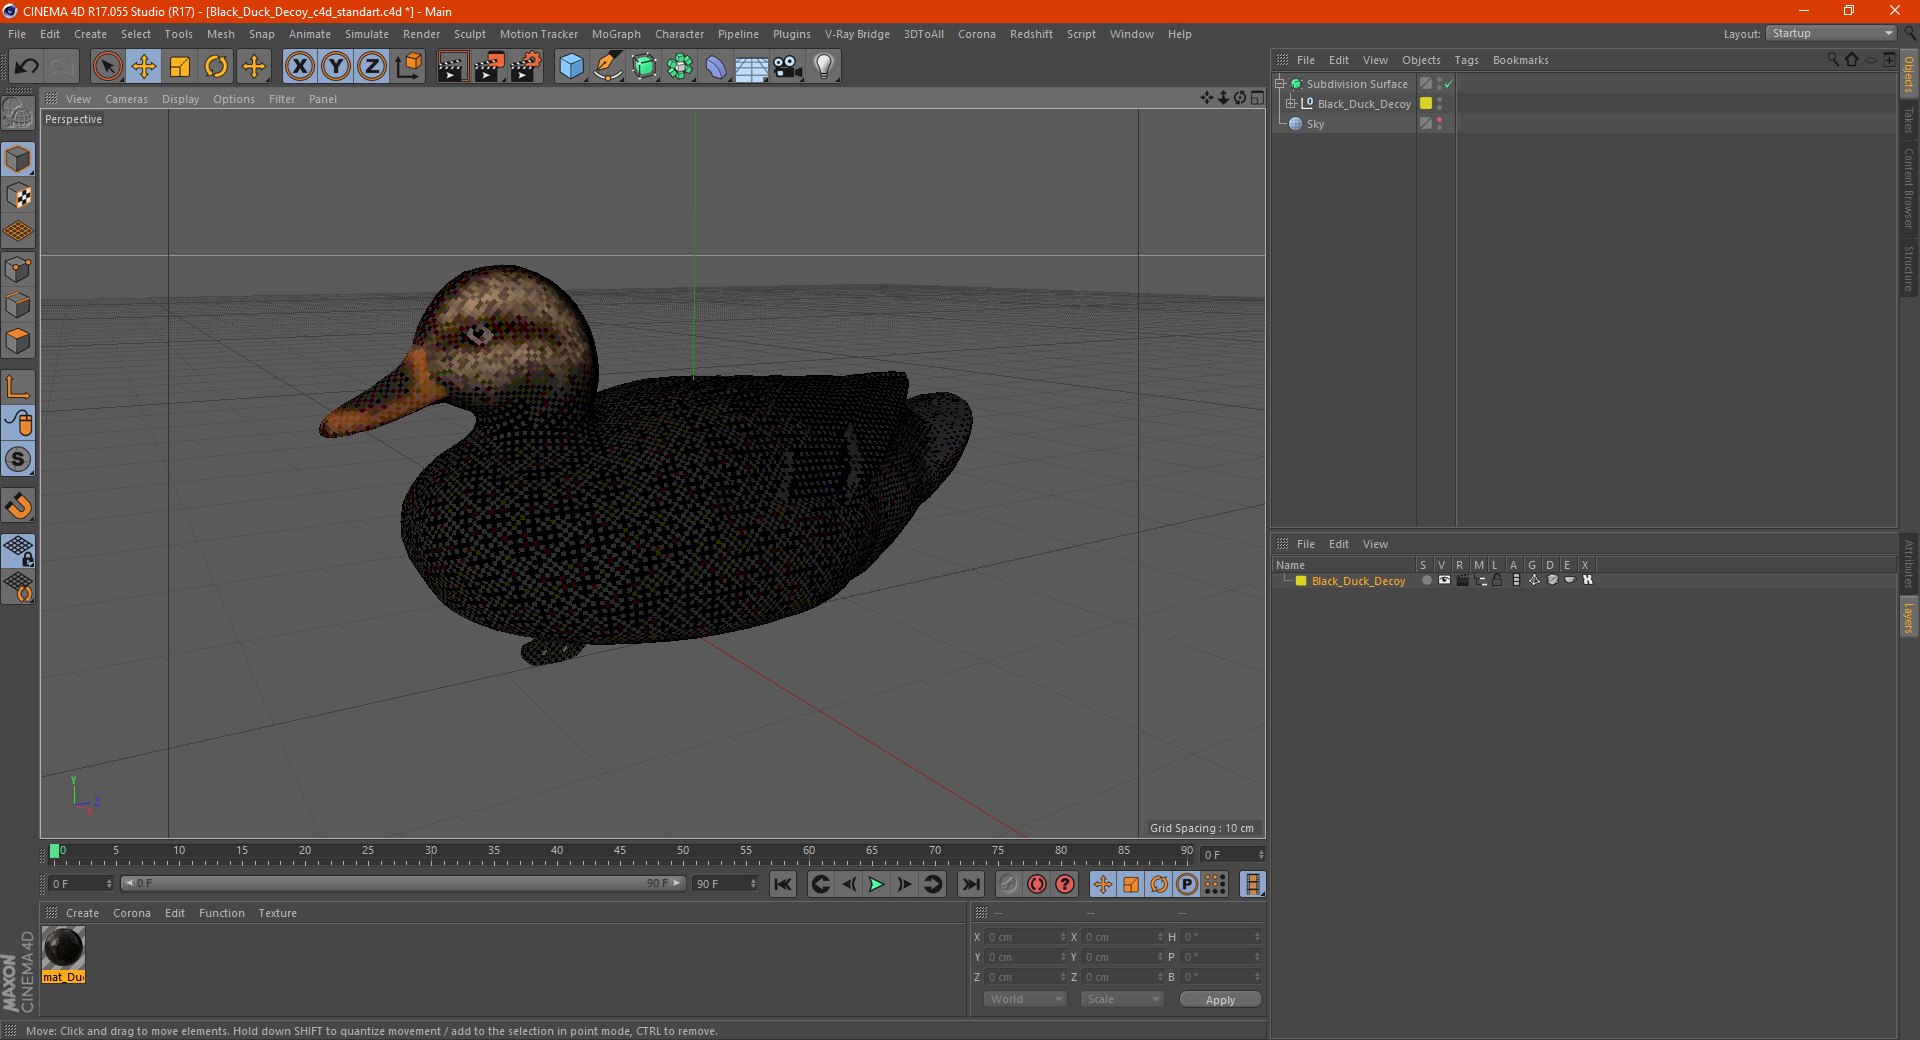Click the yellow Black_Duck_Decoy layer color swatch

(x=1301, y=581)
